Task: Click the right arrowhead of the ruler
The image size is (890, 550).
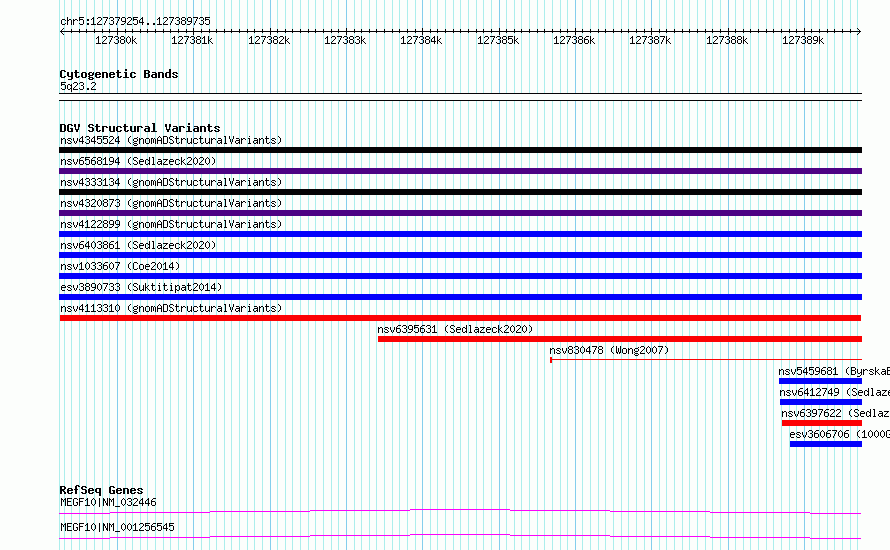Action: tap(859, 32)
